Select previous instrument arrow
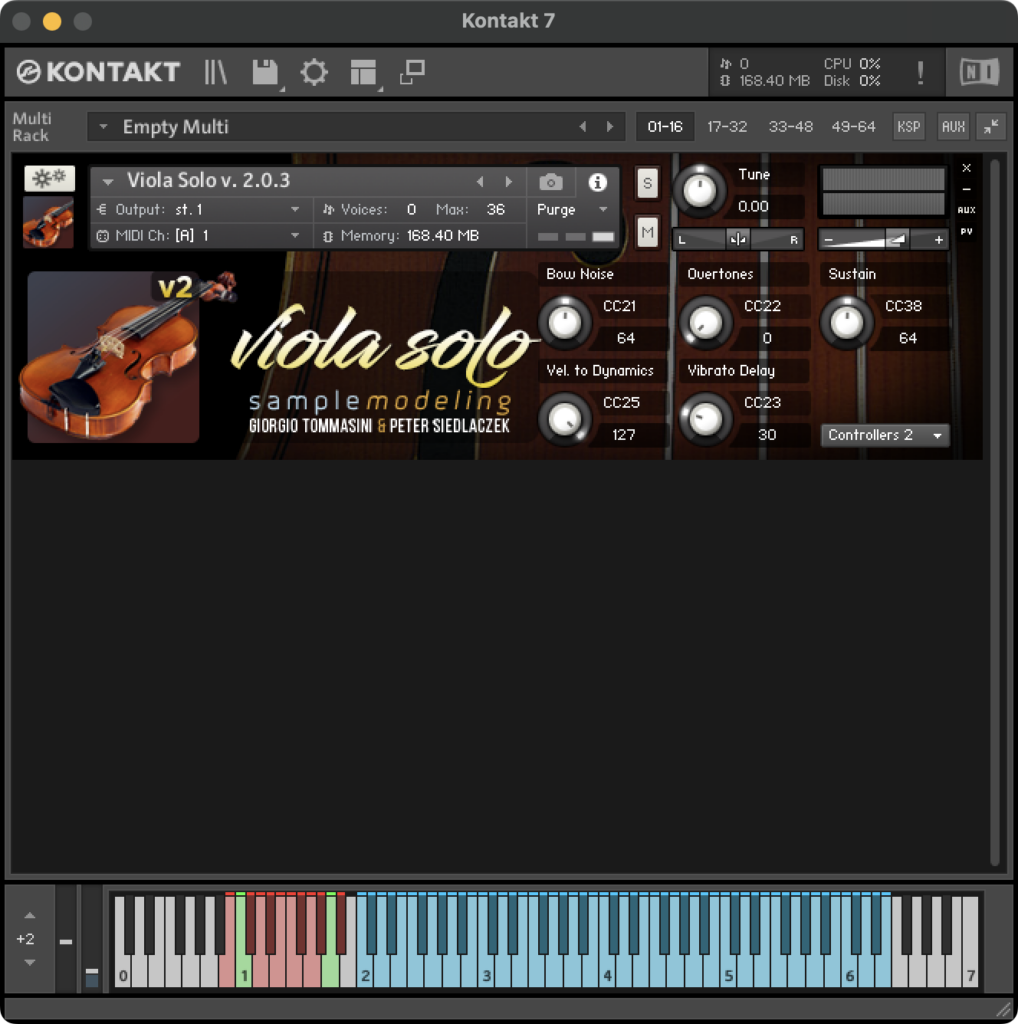 coord(480,182)
